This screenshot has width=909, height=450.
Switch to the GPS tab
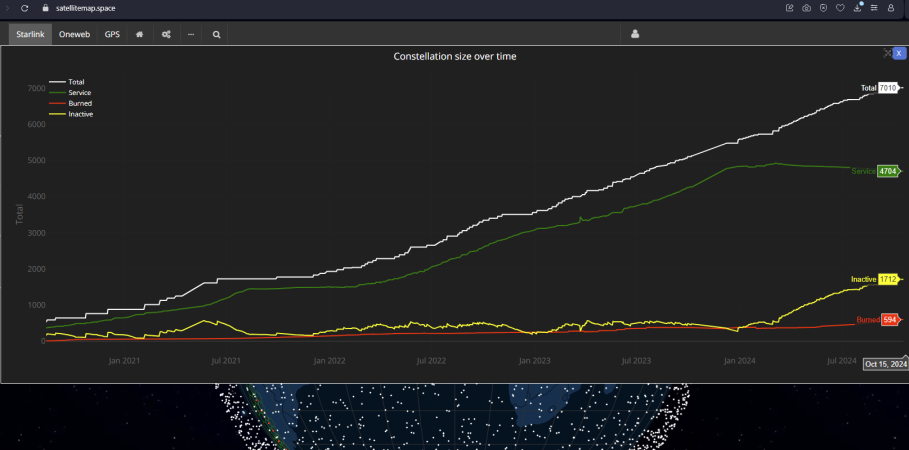point(112,34)
